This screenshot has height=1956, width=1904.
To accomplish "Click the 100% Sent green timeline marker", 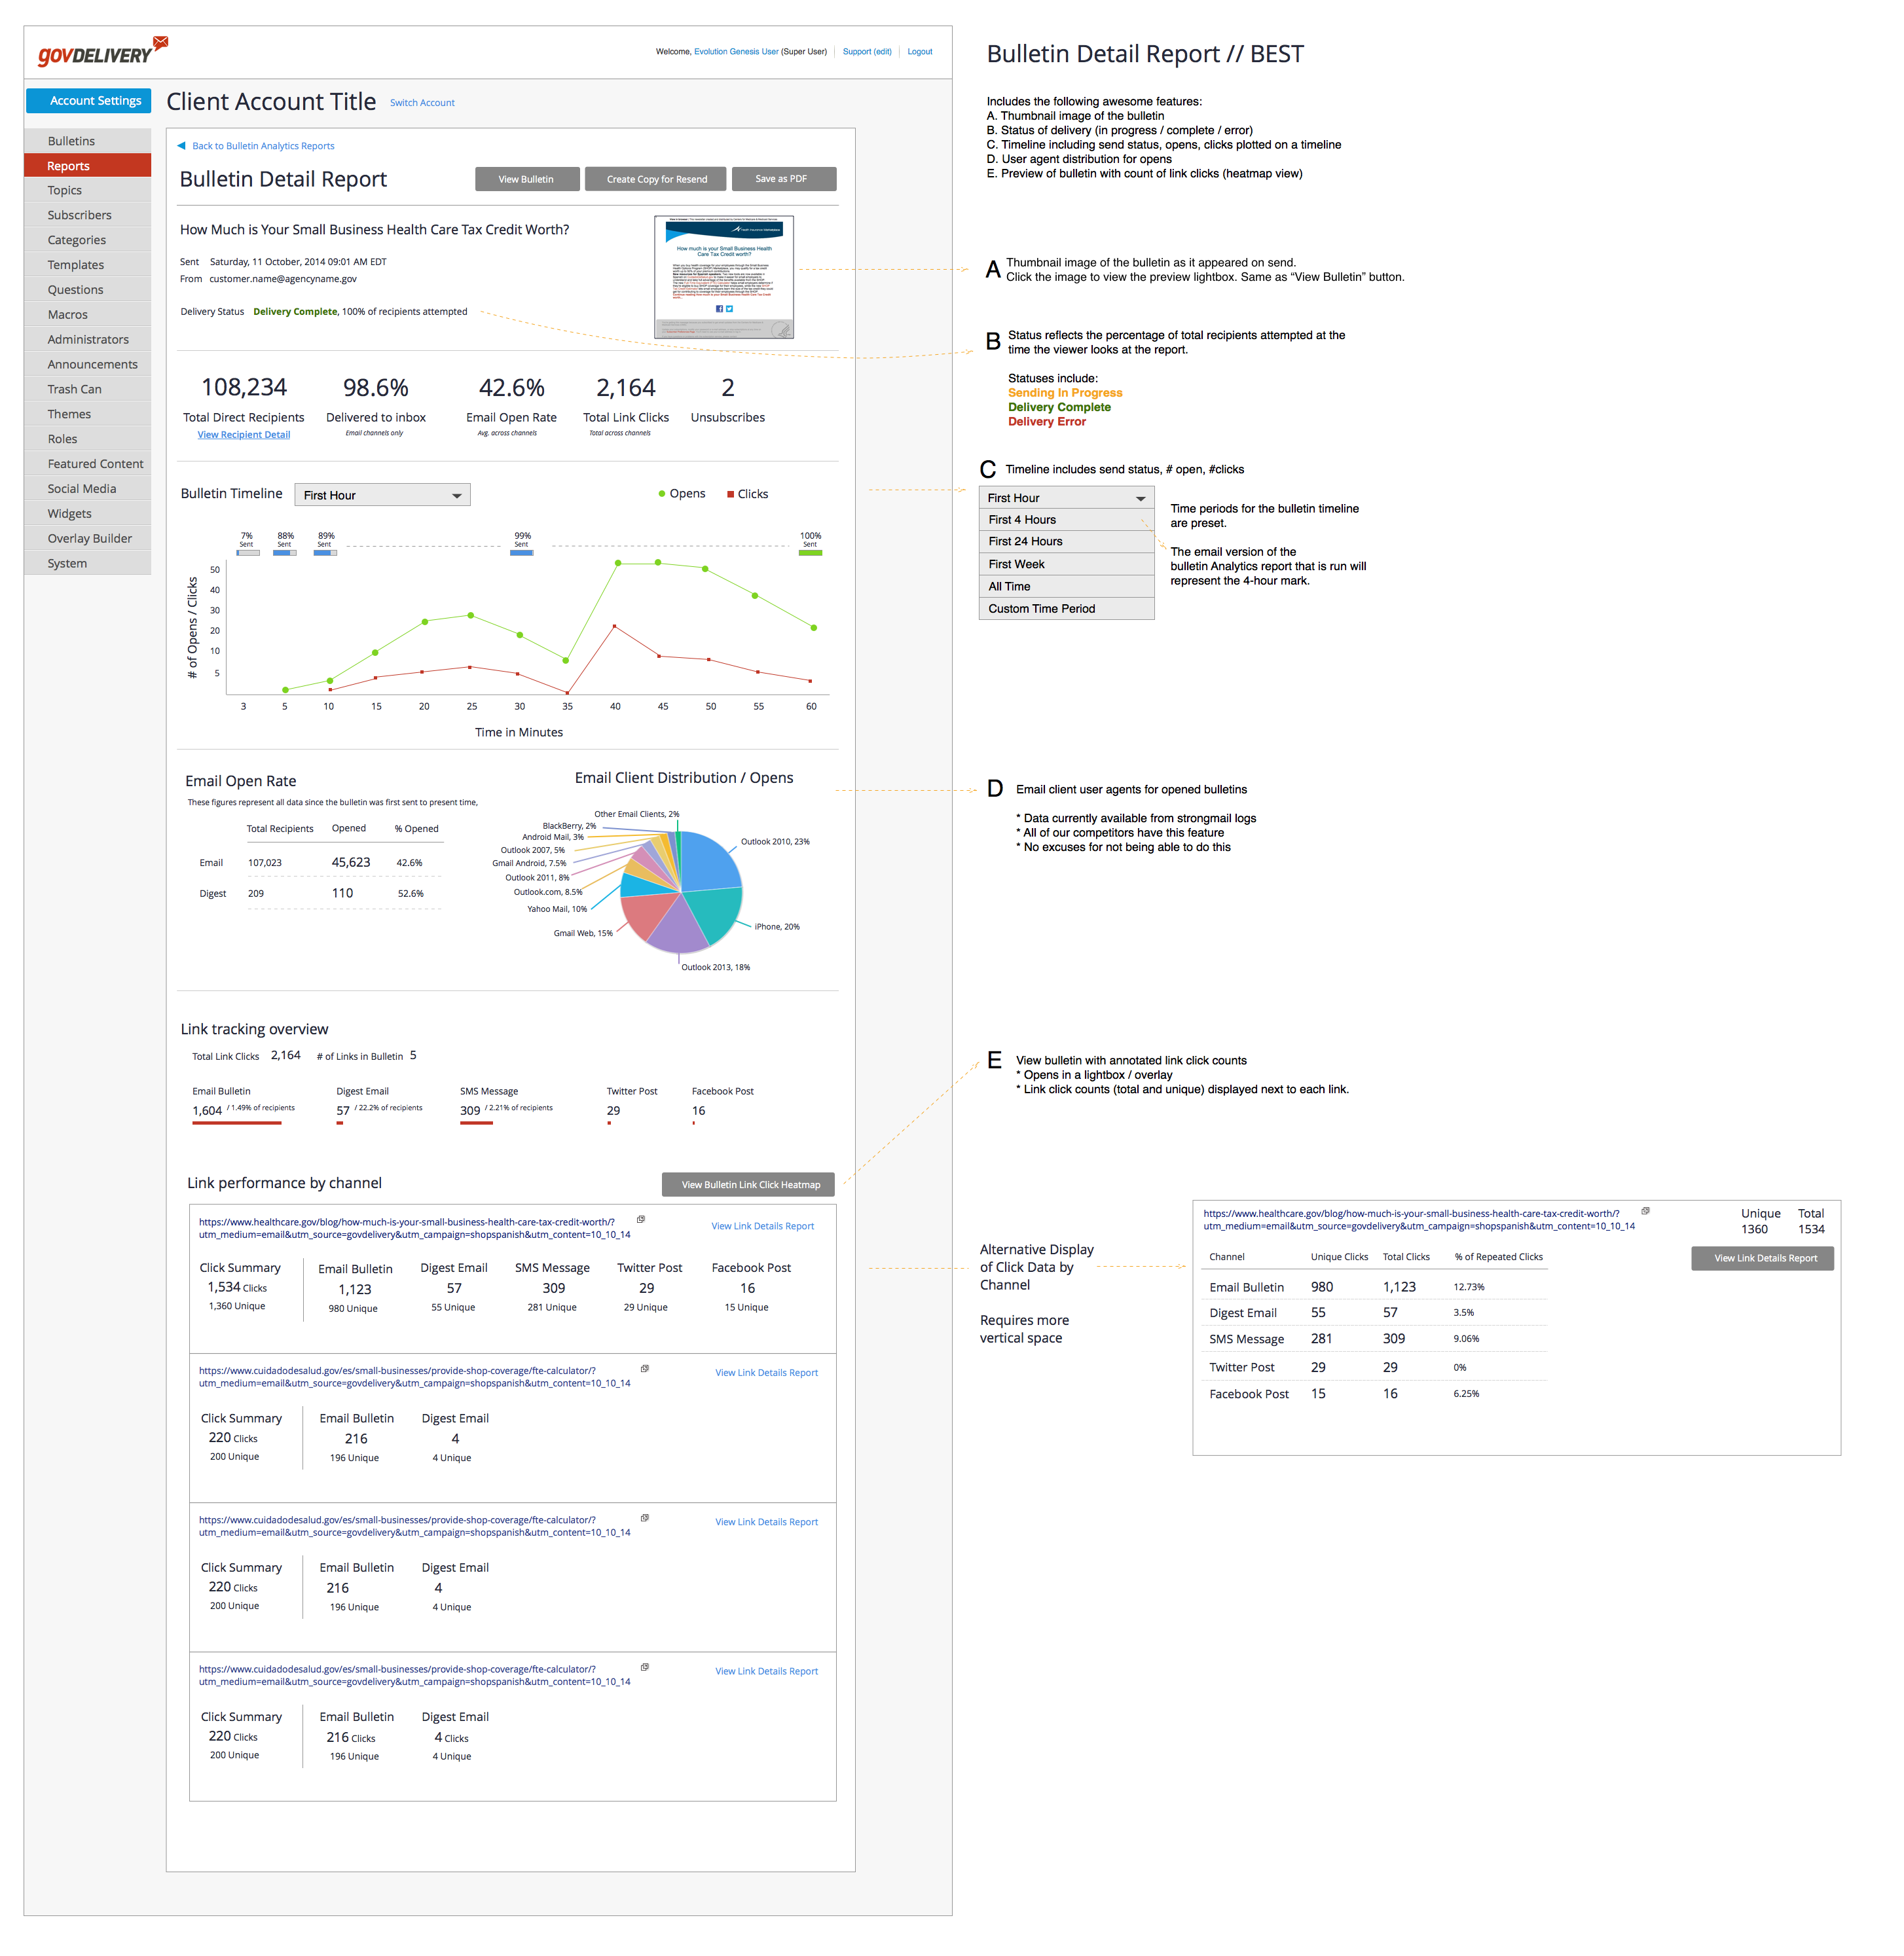I will (x=810, y=552).
